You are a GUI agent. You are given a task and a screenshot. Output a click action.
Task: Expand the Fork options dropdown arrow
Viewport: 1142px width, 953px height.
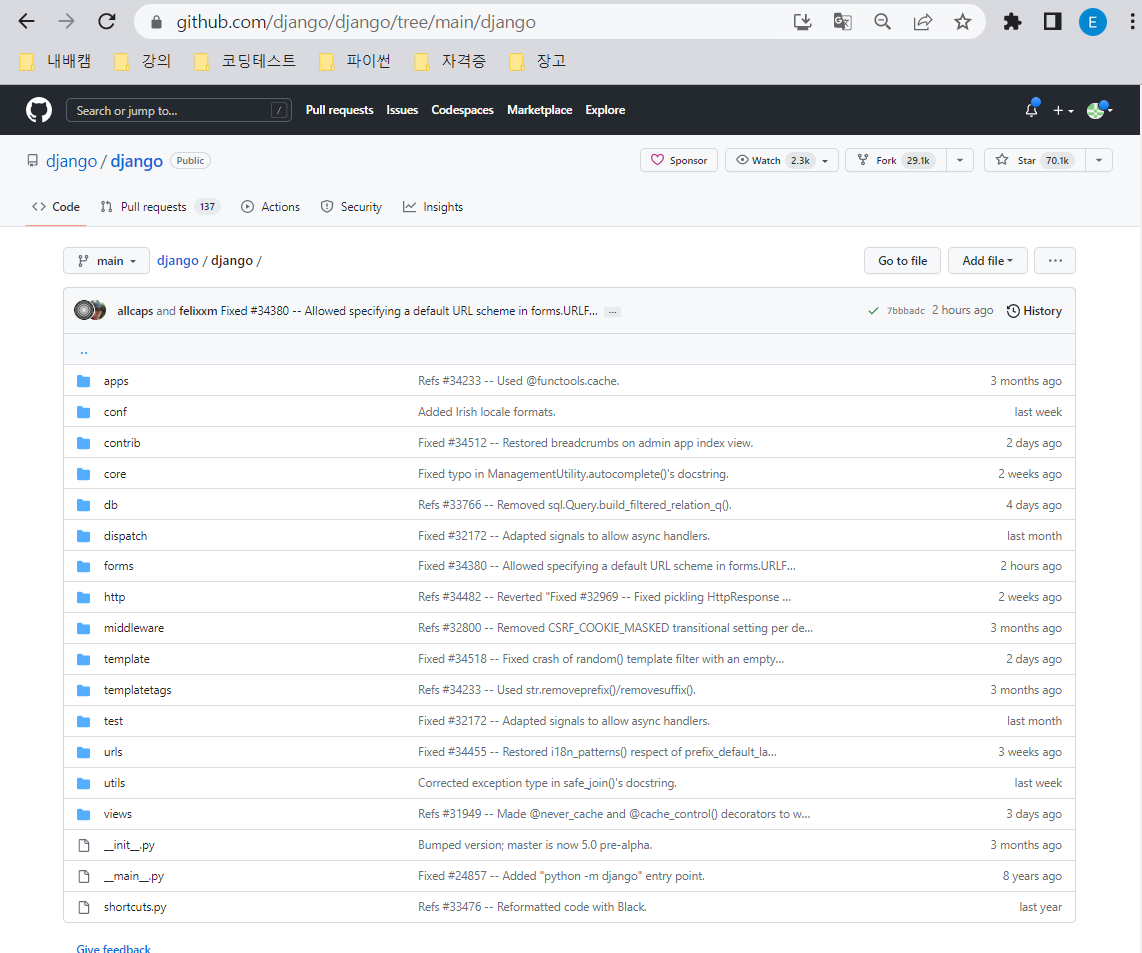(960, 161)
